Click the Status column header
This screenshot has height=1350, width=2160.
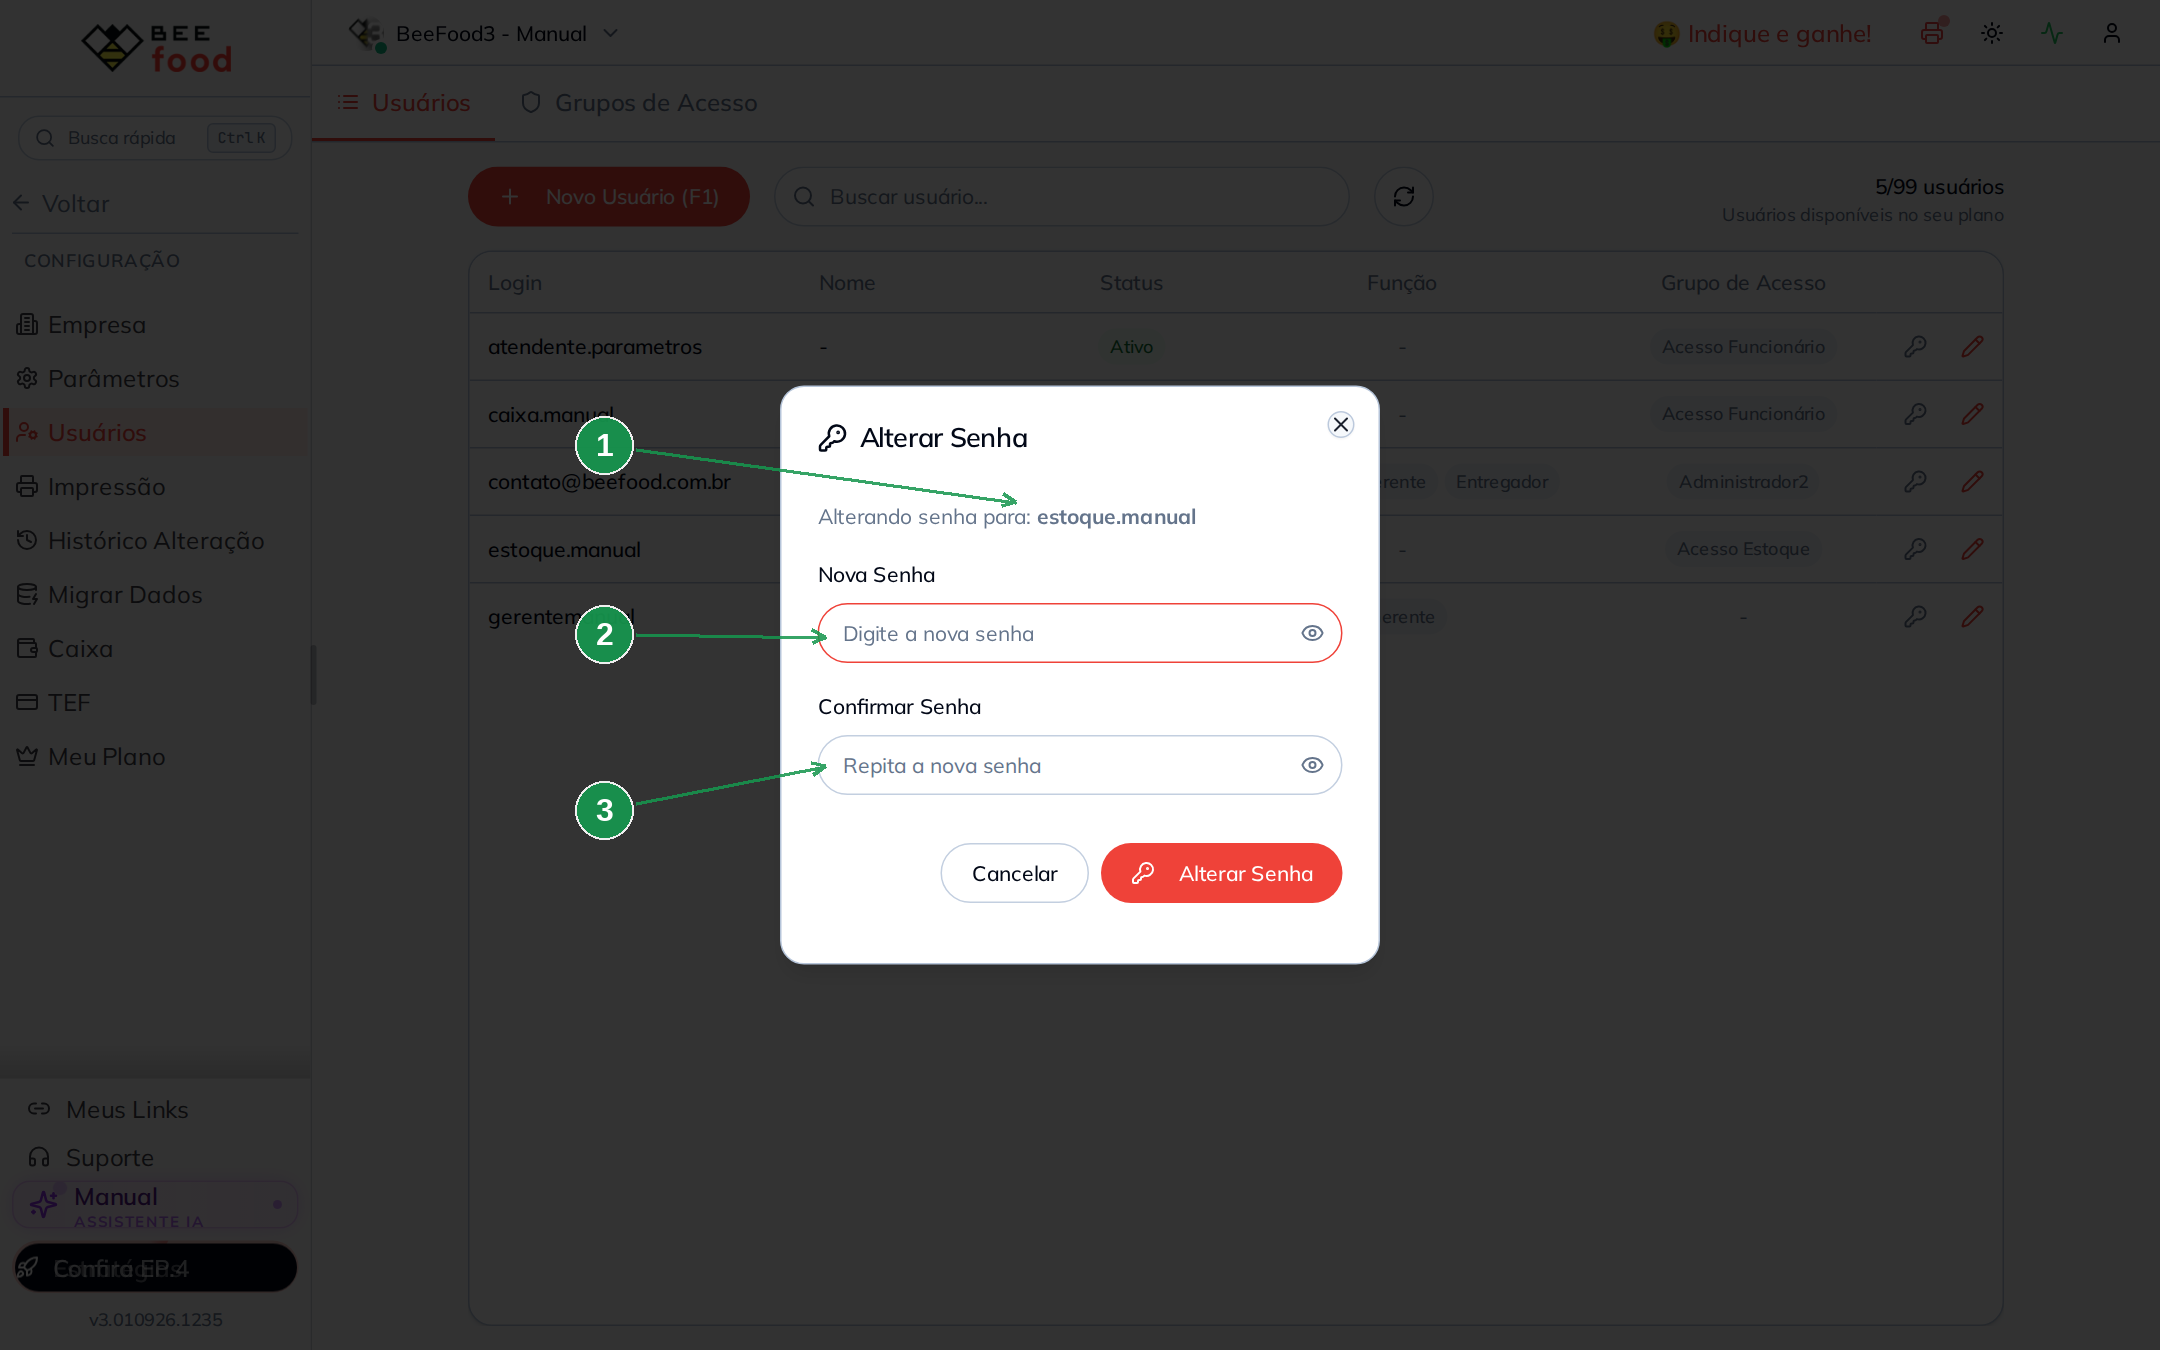click(1131, 283)
